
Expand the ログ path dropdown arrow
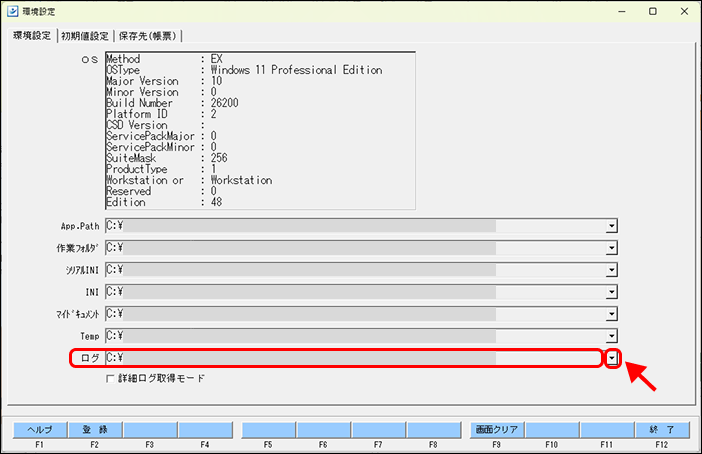pos(612,358)
